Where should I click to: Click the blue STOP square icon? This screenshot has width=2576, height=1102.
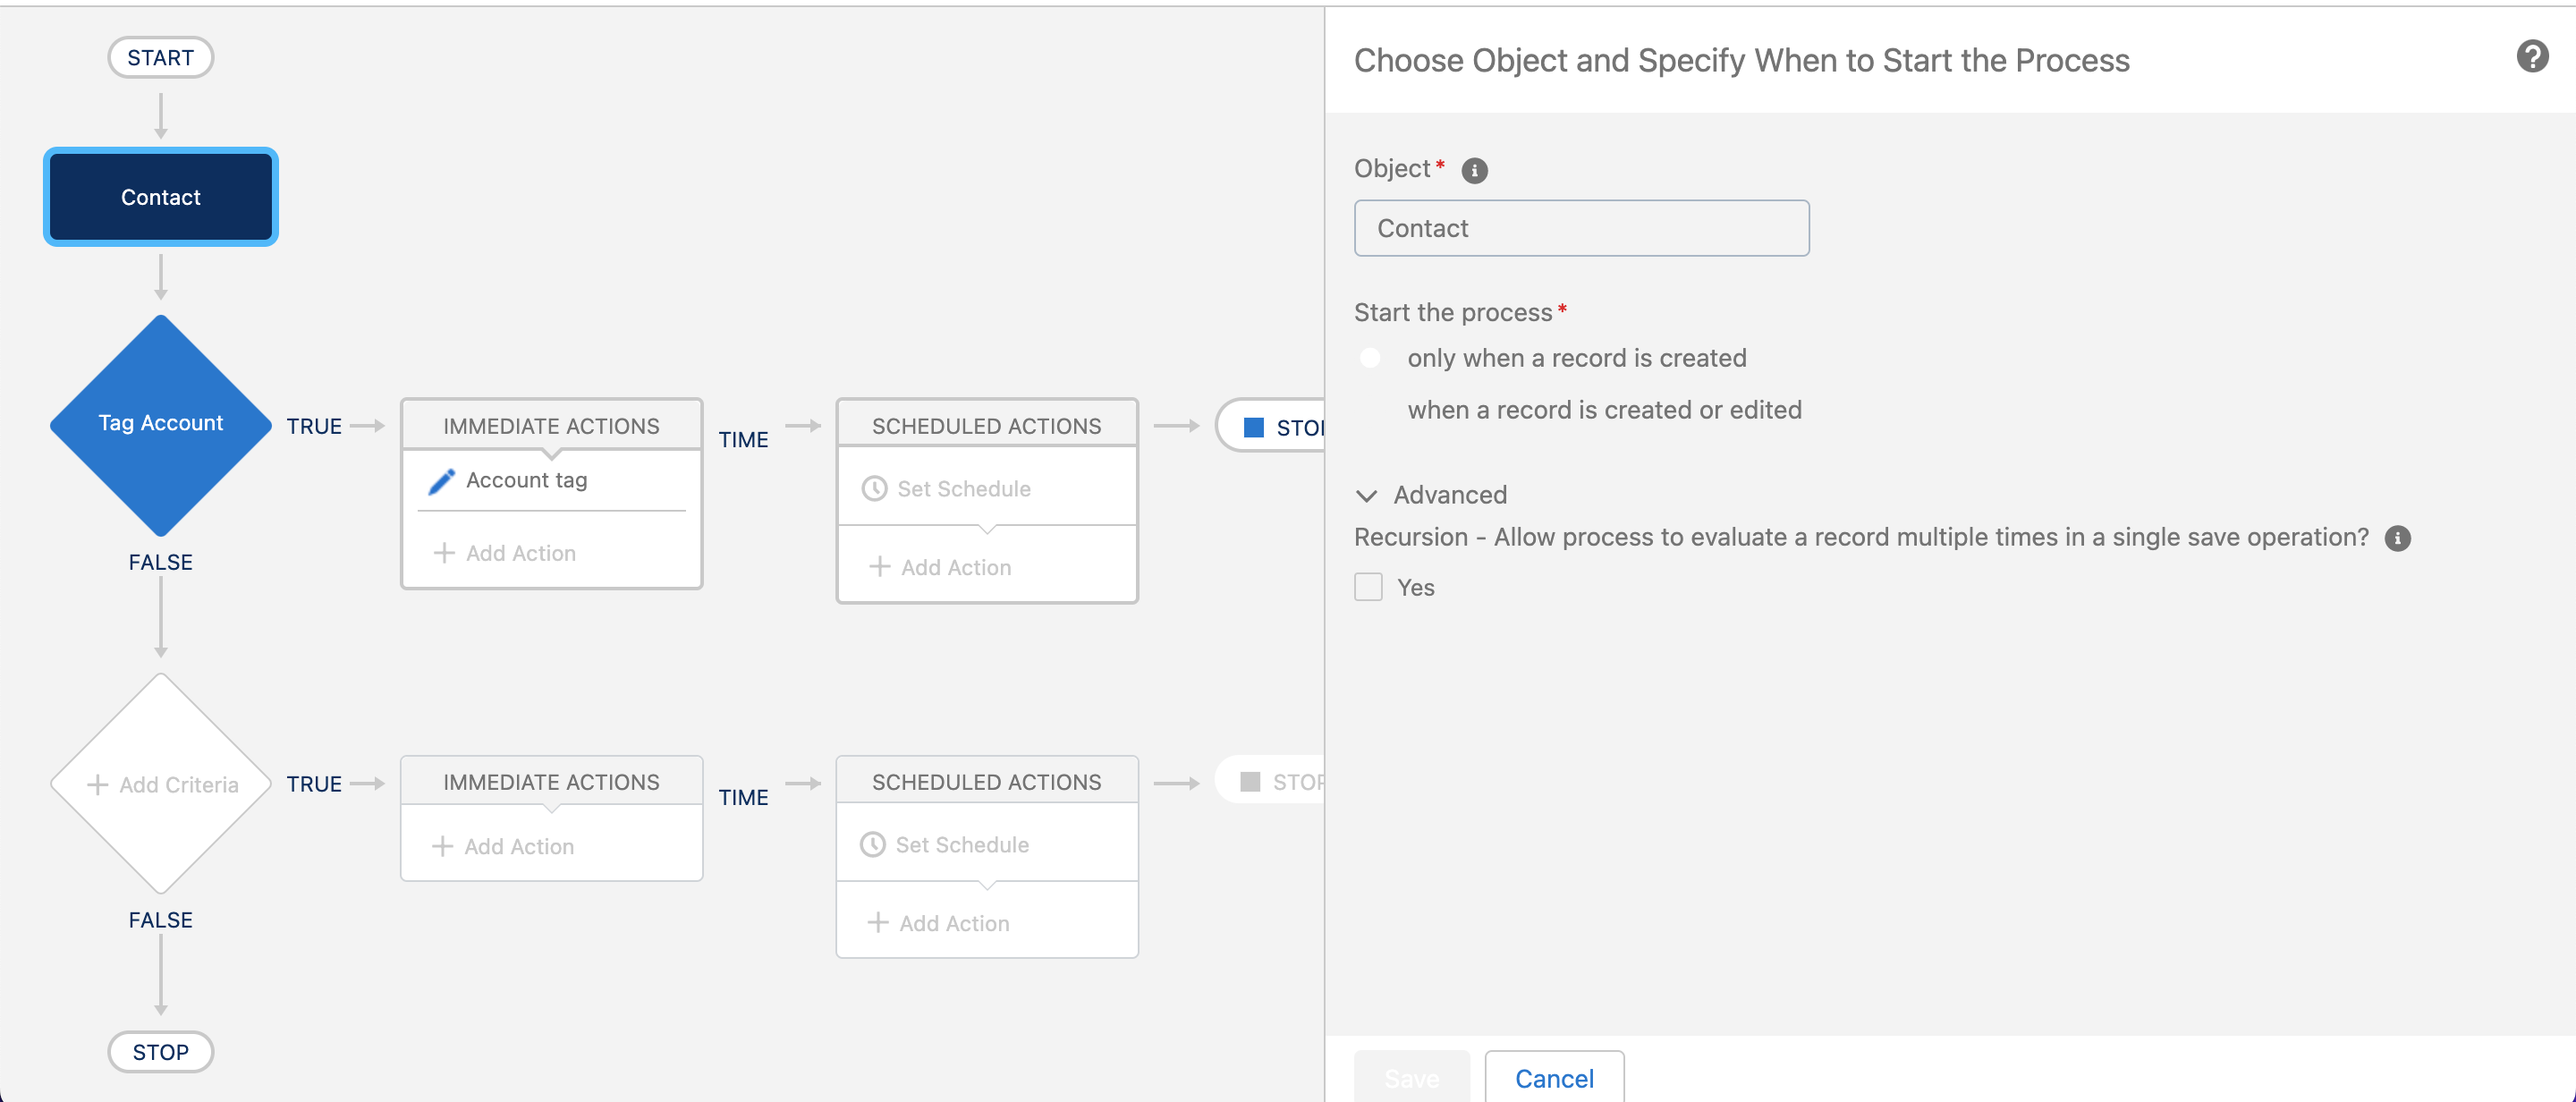(x=1253, y=428)
